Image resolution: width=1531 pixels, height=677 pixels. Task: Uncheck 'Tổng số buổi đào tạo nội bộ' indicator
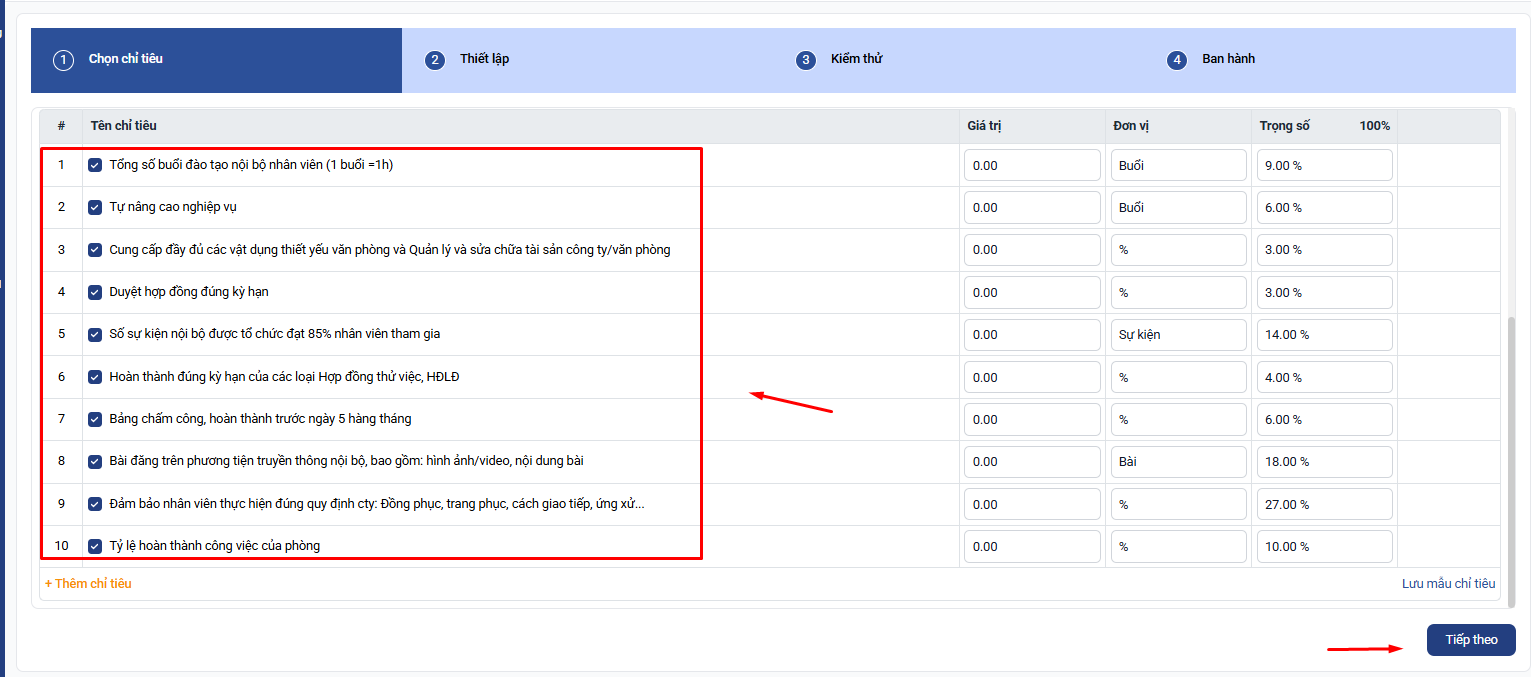[95, 165]
